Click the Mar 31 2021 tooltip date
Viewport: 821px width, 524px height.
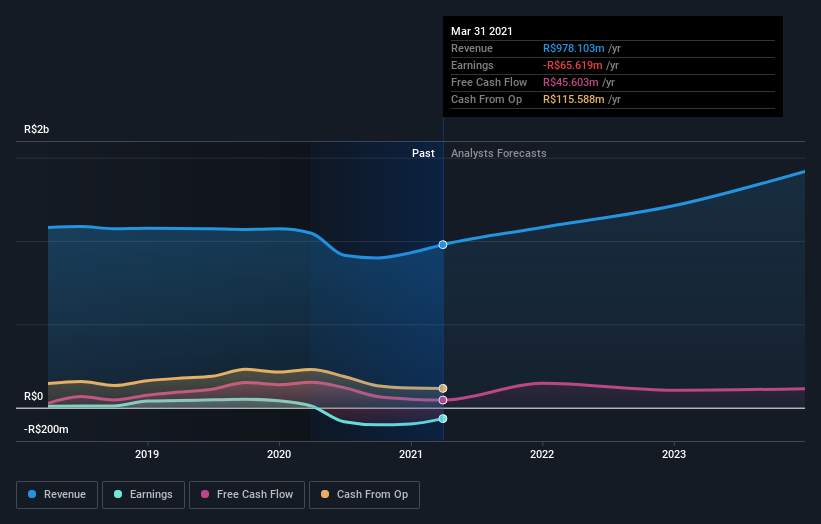[x=482, y=31]
